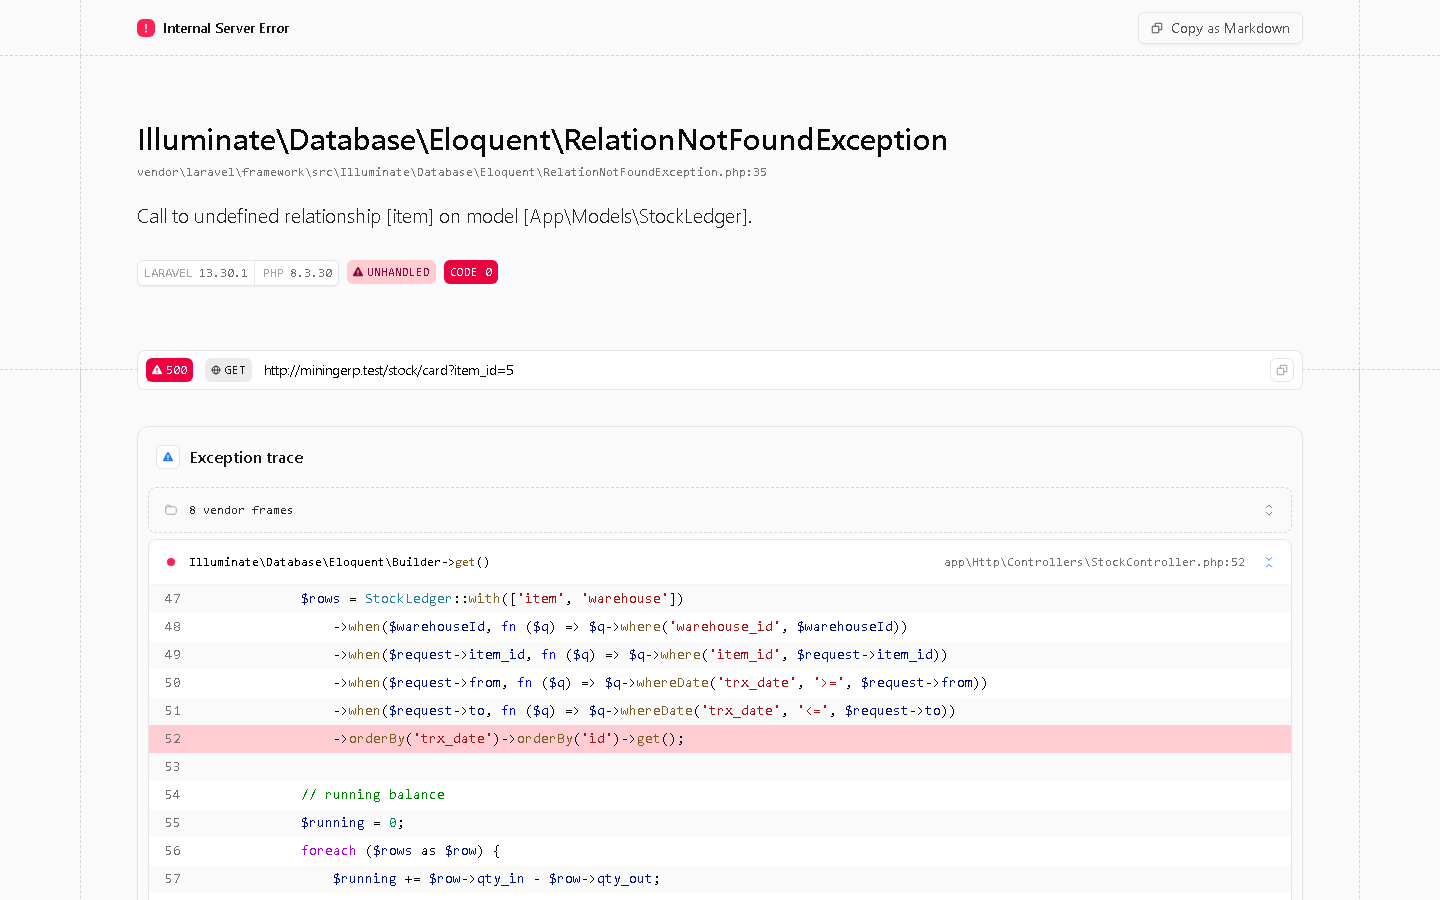This screenshot has width=1440, height=900.
Task: Copy the error as Markdown
Action: tap(1220, 28)
